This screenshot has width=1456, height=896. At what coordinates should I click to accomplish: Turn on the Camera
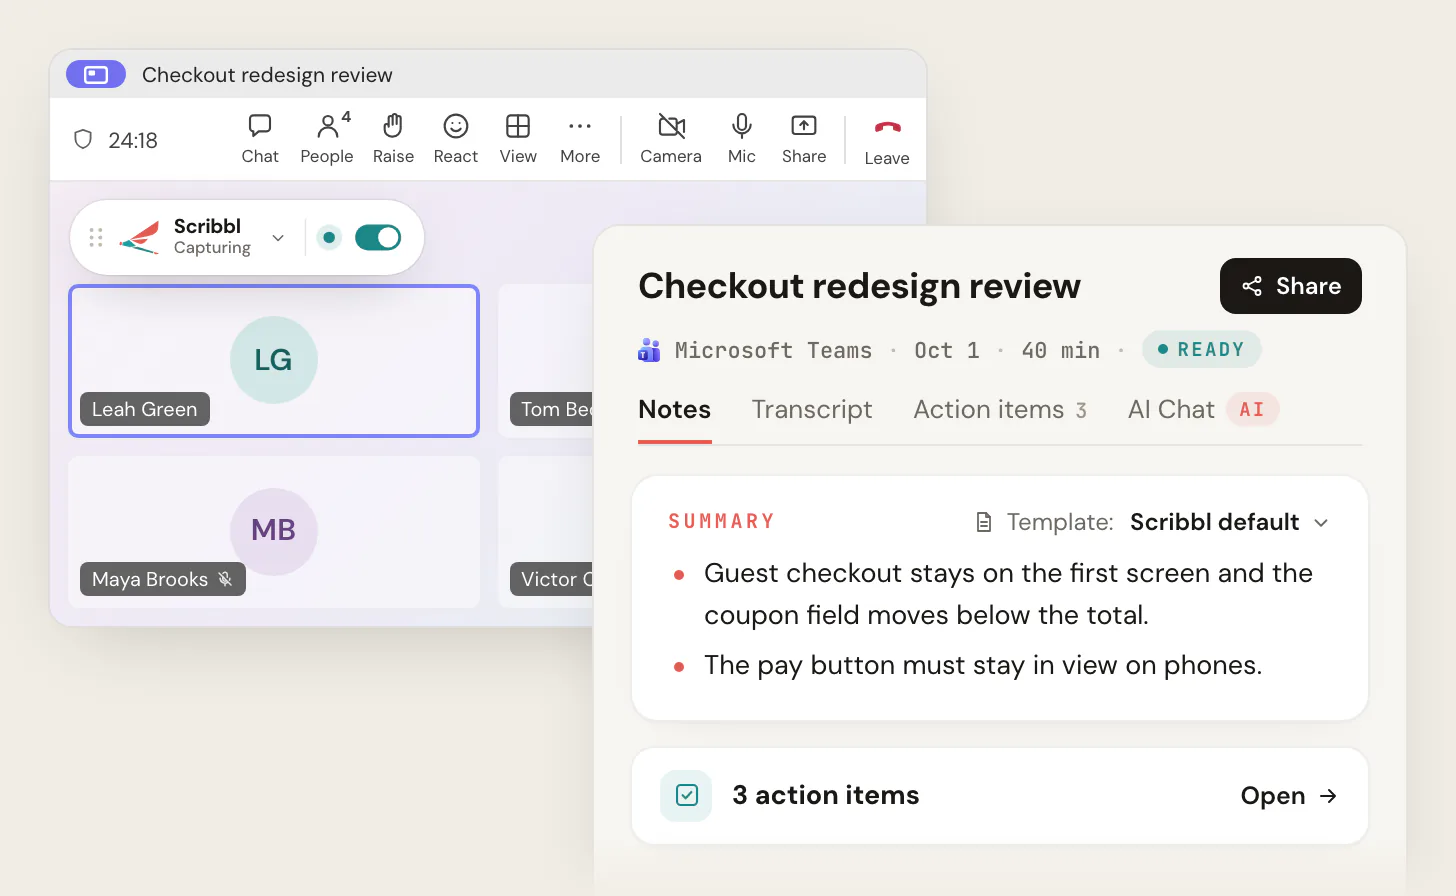pos(671,139)
